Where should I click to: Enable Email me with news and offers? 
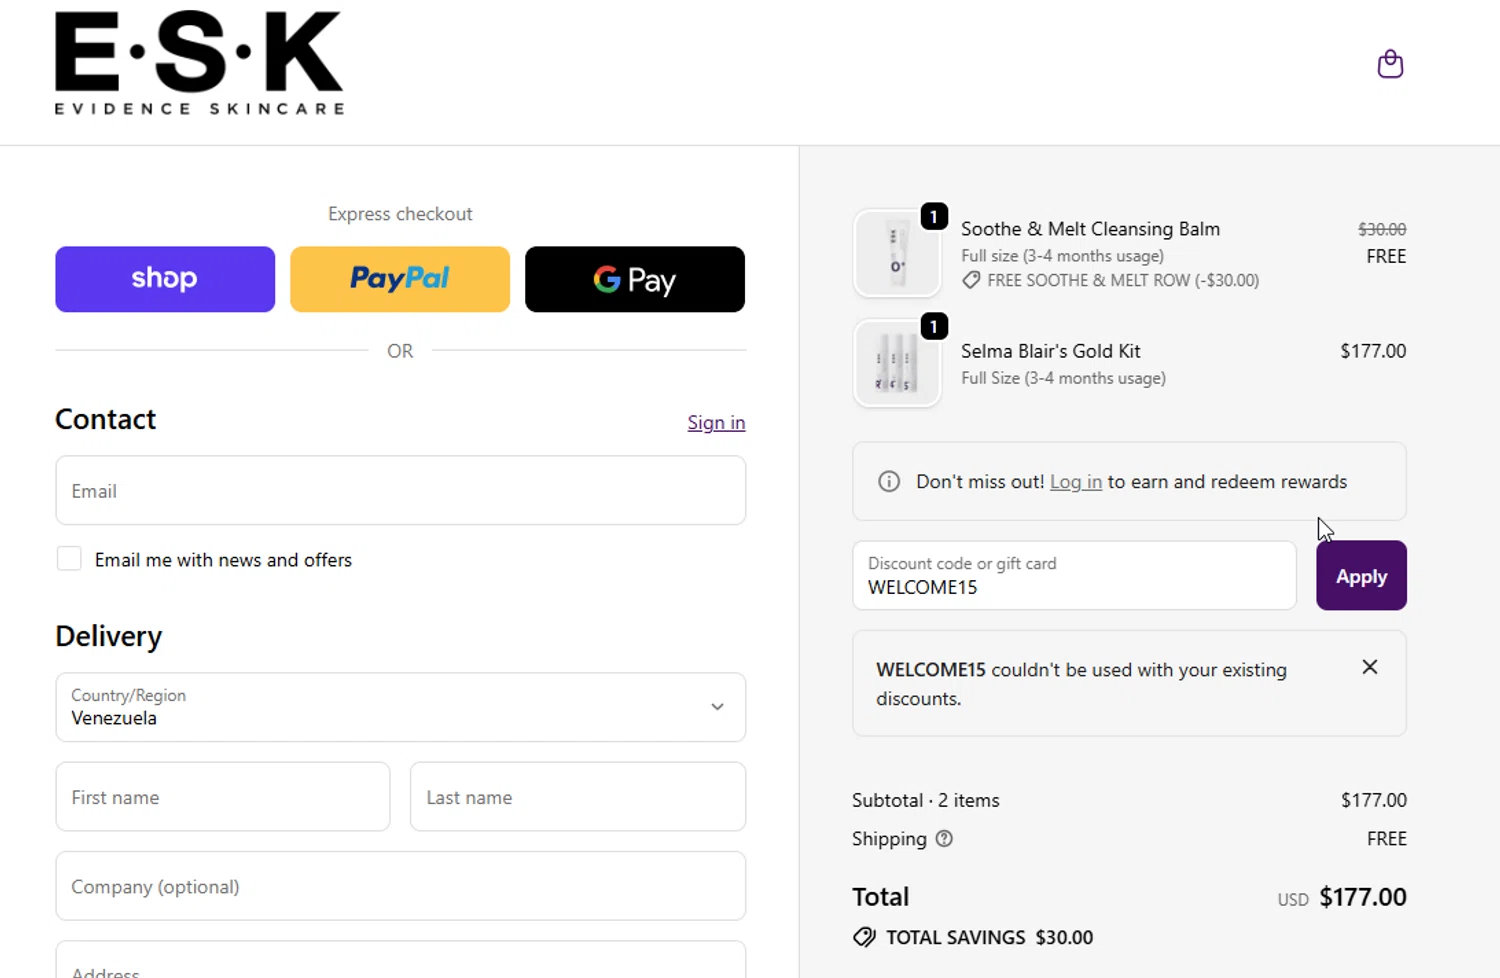69,559
